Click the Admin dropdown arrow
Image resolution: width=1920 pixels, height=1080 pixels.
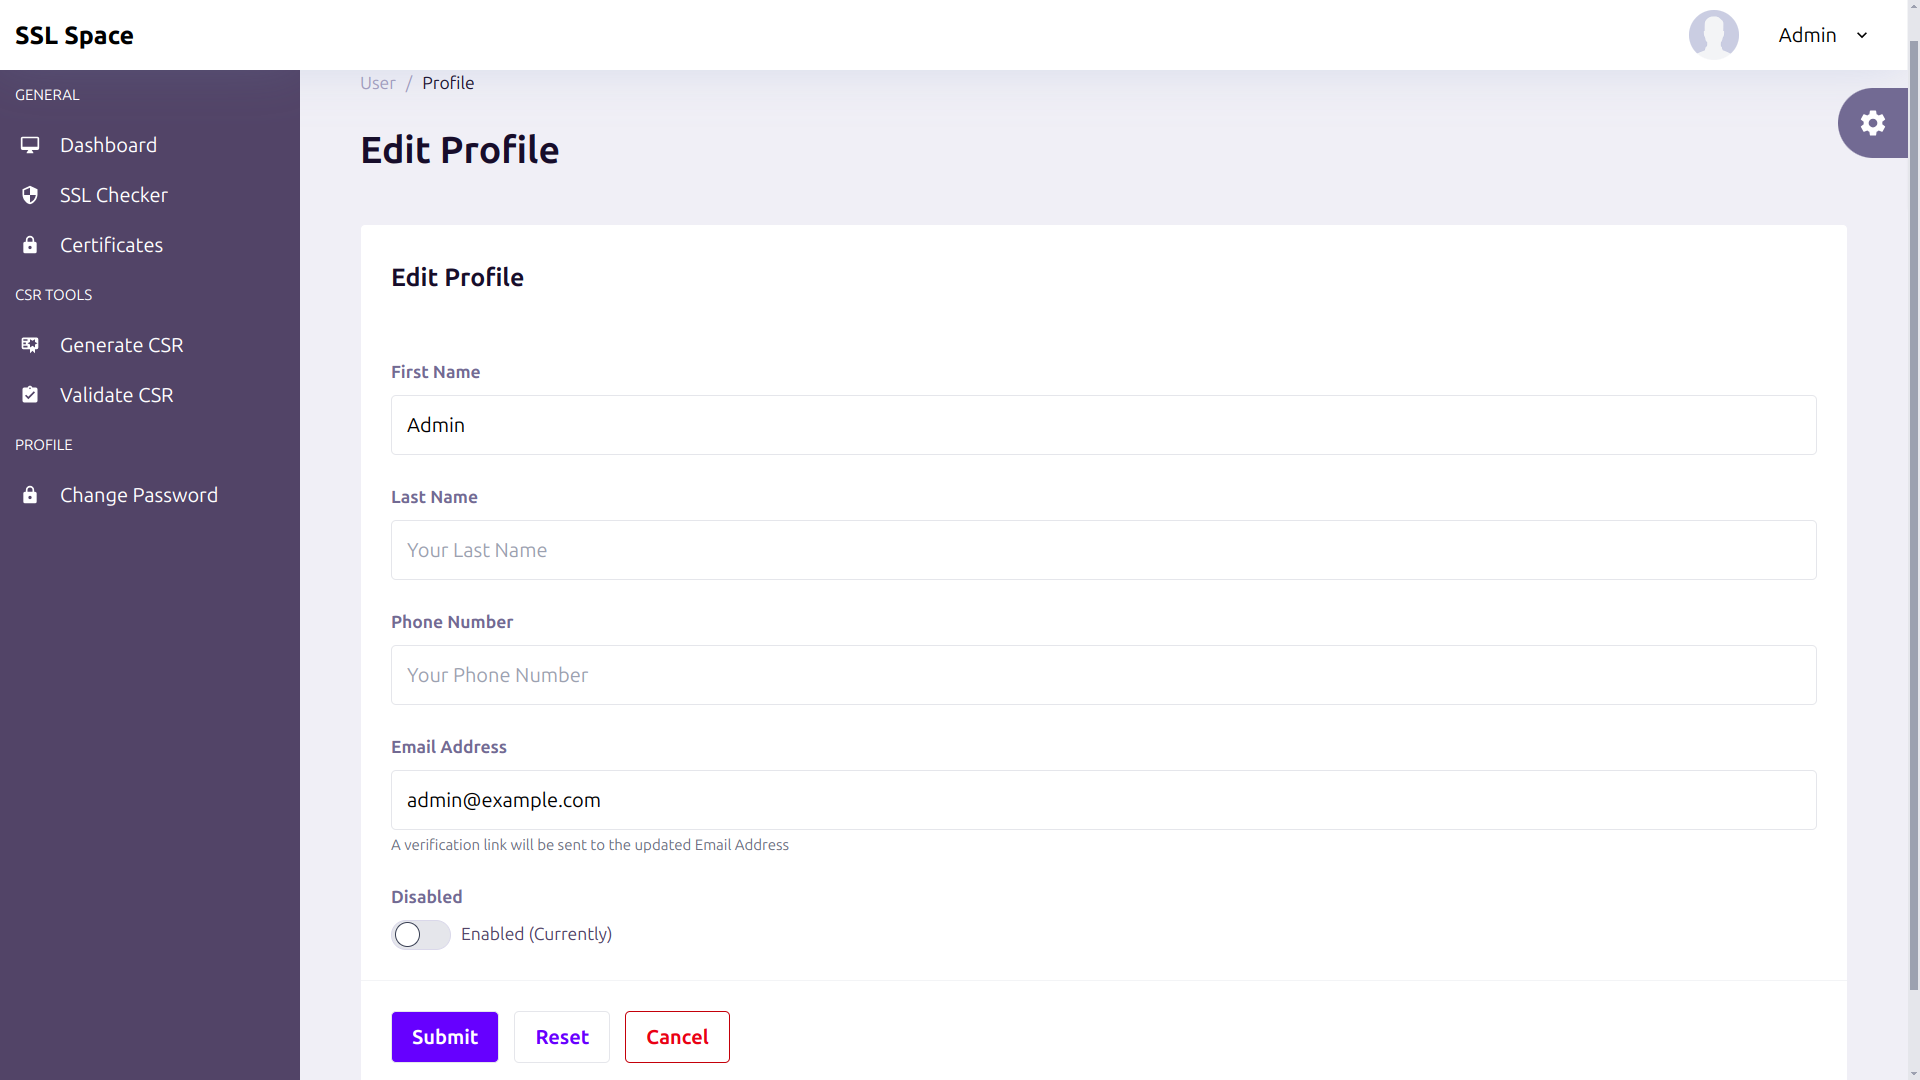(x=1861, y=34)
